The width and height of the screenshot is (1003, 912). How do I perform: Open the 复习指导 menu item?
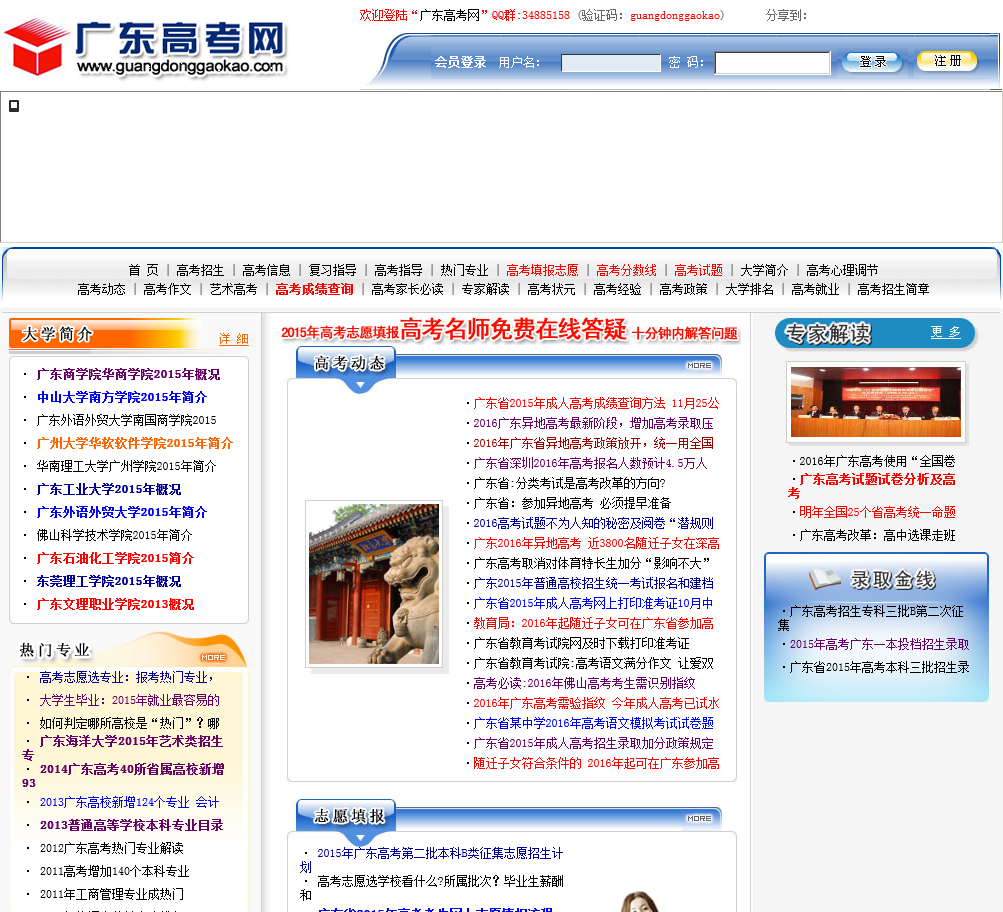[333, 270]
